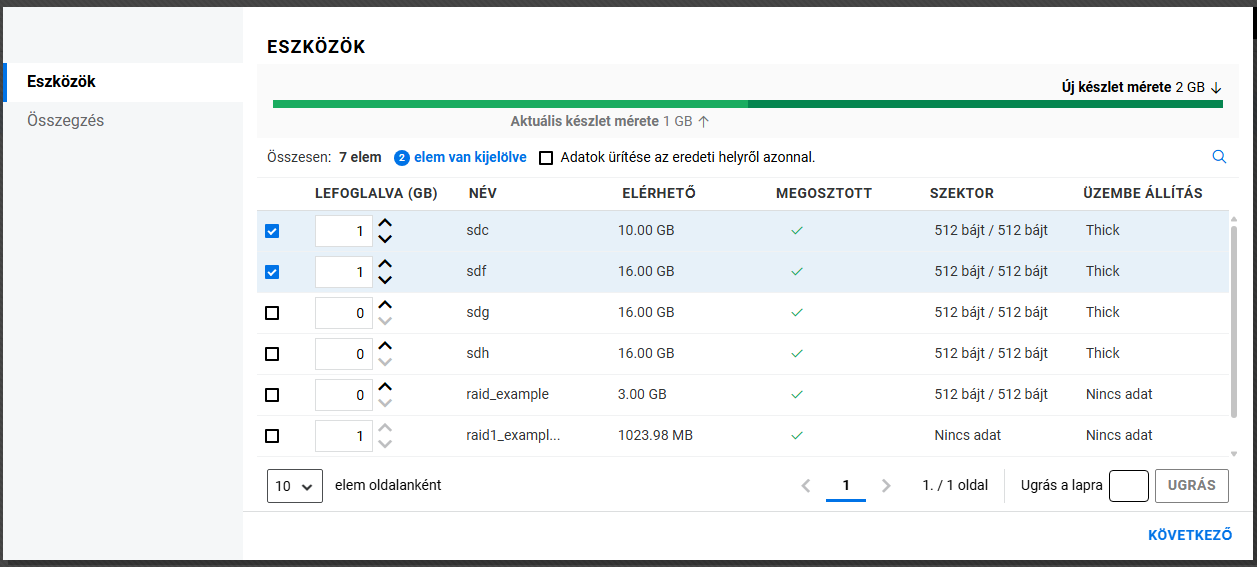Increase allocated GB for sdc
Screen dimensions: 1257x567
[x=385, y=224]
